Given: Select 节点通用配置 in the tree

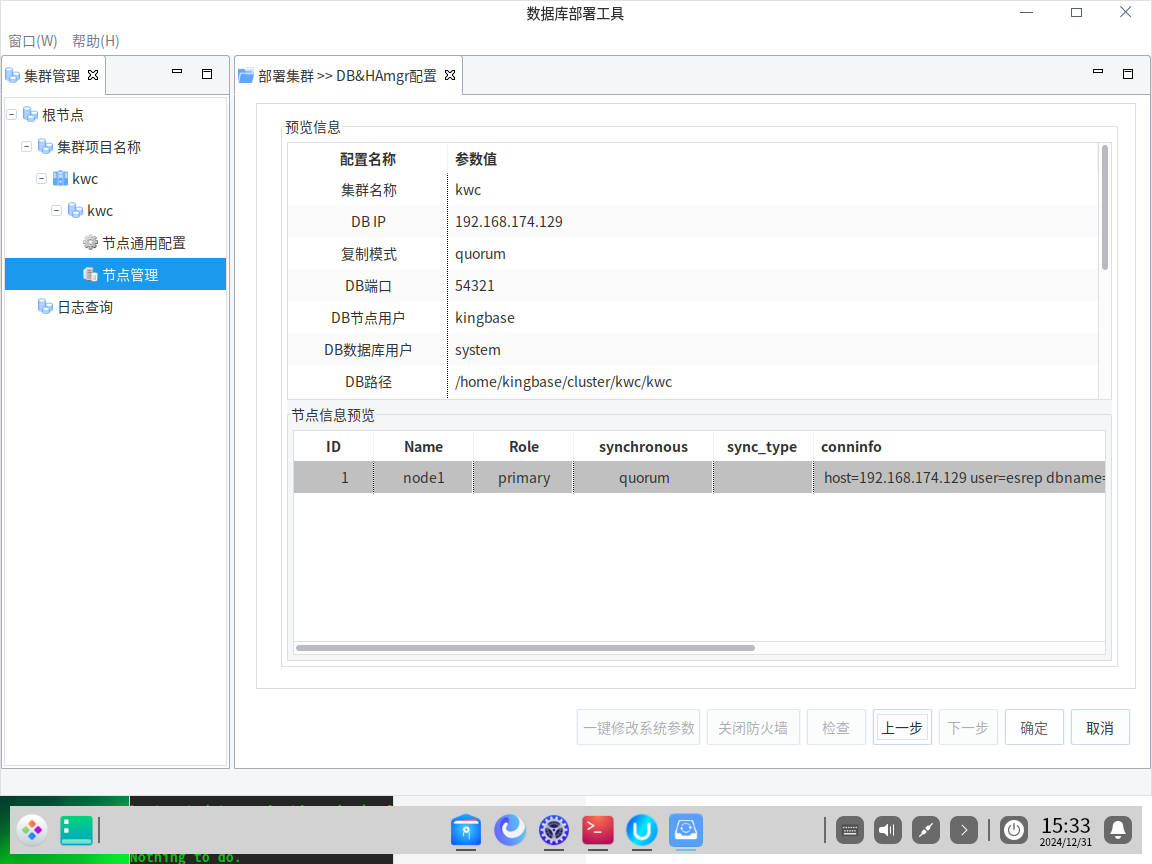Looking at the screenshot, I should pos(143,243).
